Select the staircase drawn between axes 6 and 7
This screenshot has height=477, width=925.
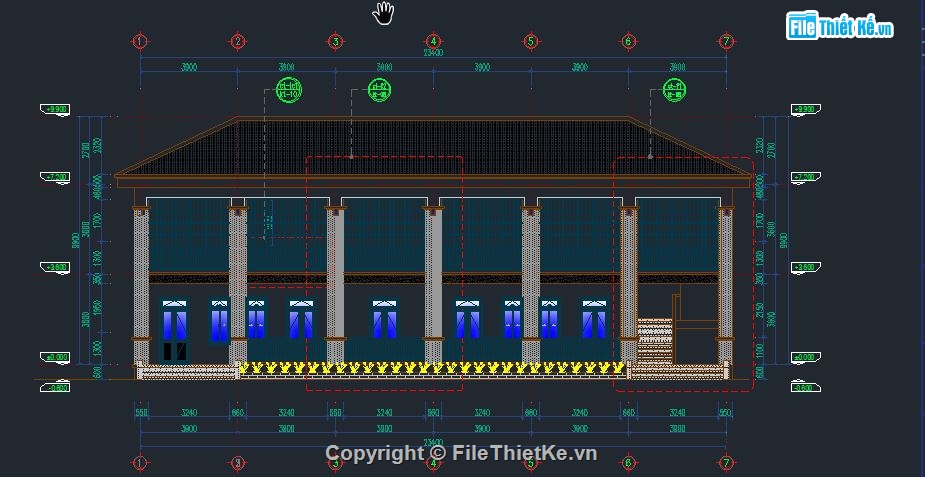tap(655, 341)
